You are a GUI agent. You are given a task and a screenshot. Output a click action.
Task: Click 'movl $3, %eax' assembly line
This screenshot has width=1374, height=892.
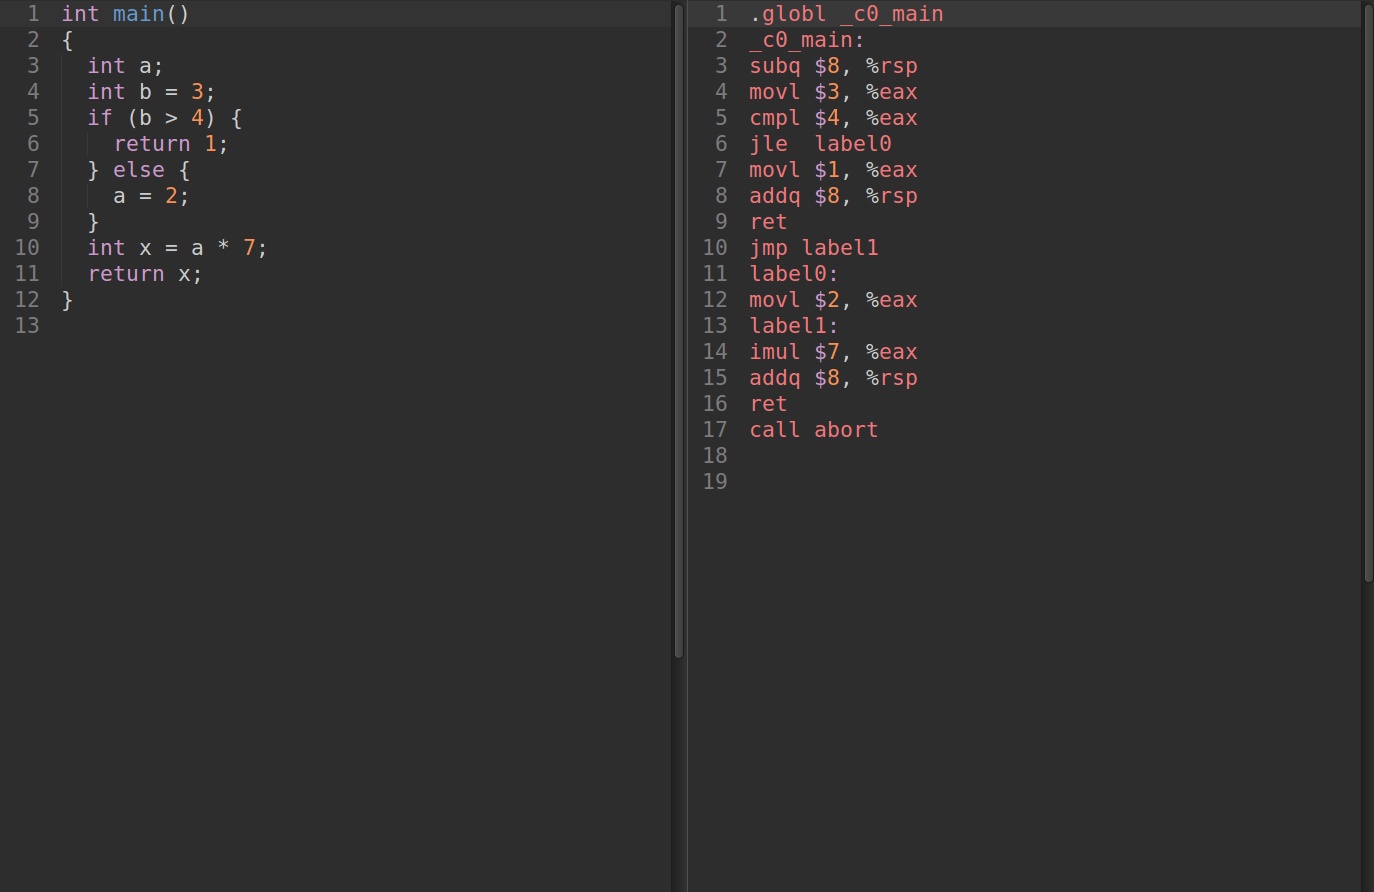pyautogui.click(x=833, y=92)
